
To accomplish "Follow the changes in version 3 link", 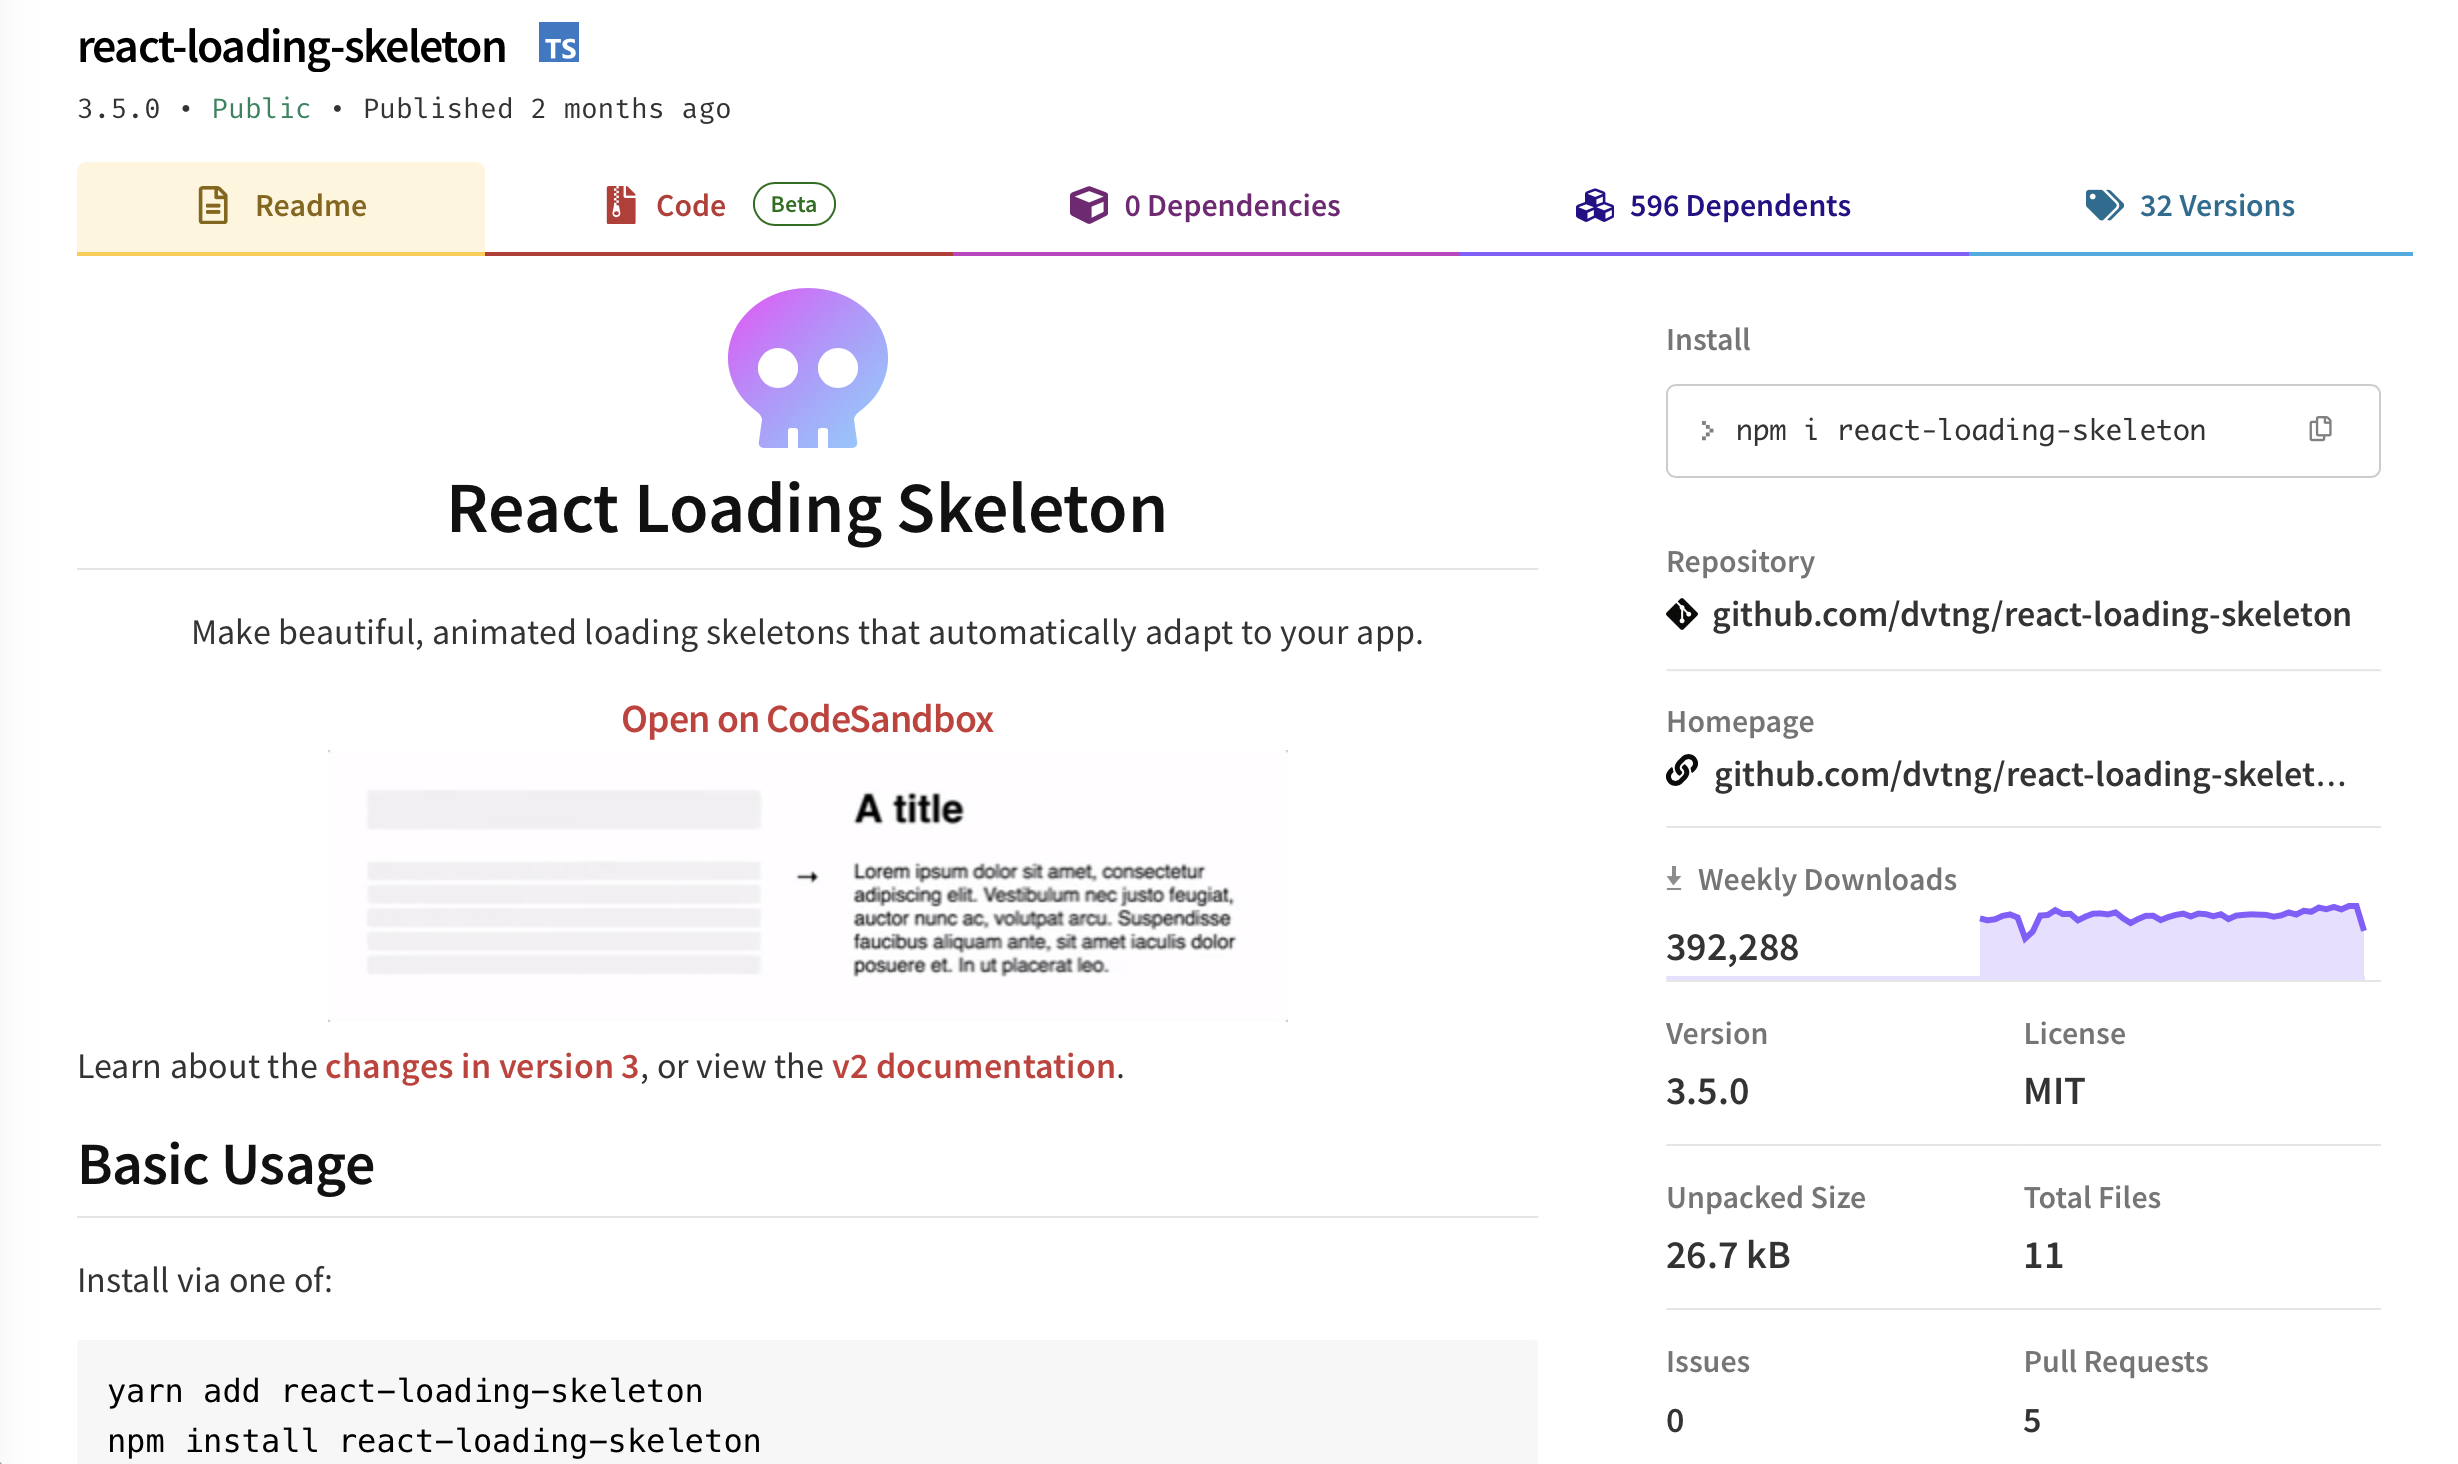I will [482, 1066].
